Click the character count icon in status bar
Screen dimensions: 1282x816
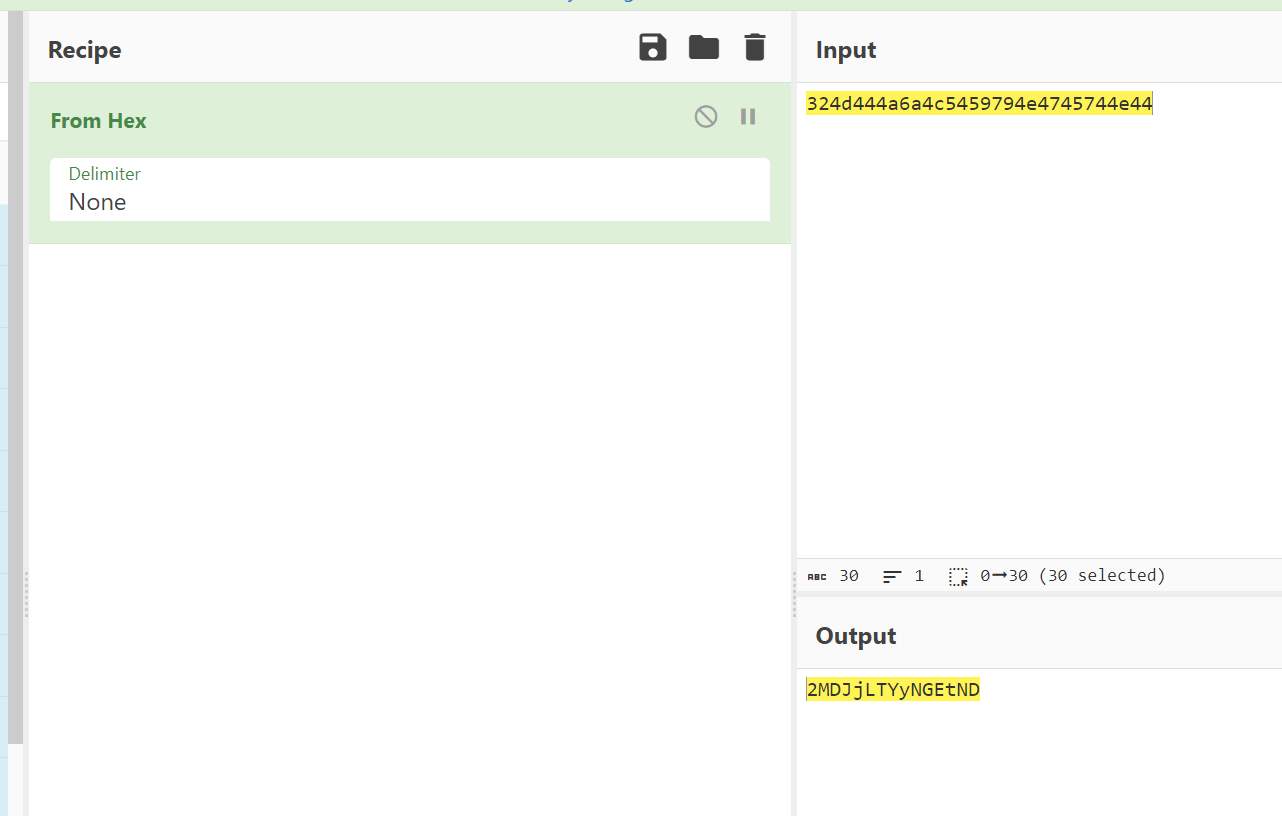pyautogui.click(x=817, y=576)
